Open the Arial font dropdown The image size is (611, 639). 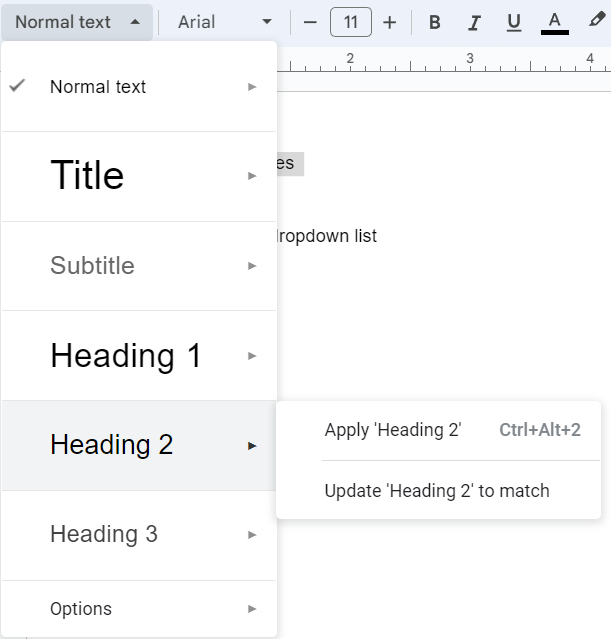coord(224,22)
